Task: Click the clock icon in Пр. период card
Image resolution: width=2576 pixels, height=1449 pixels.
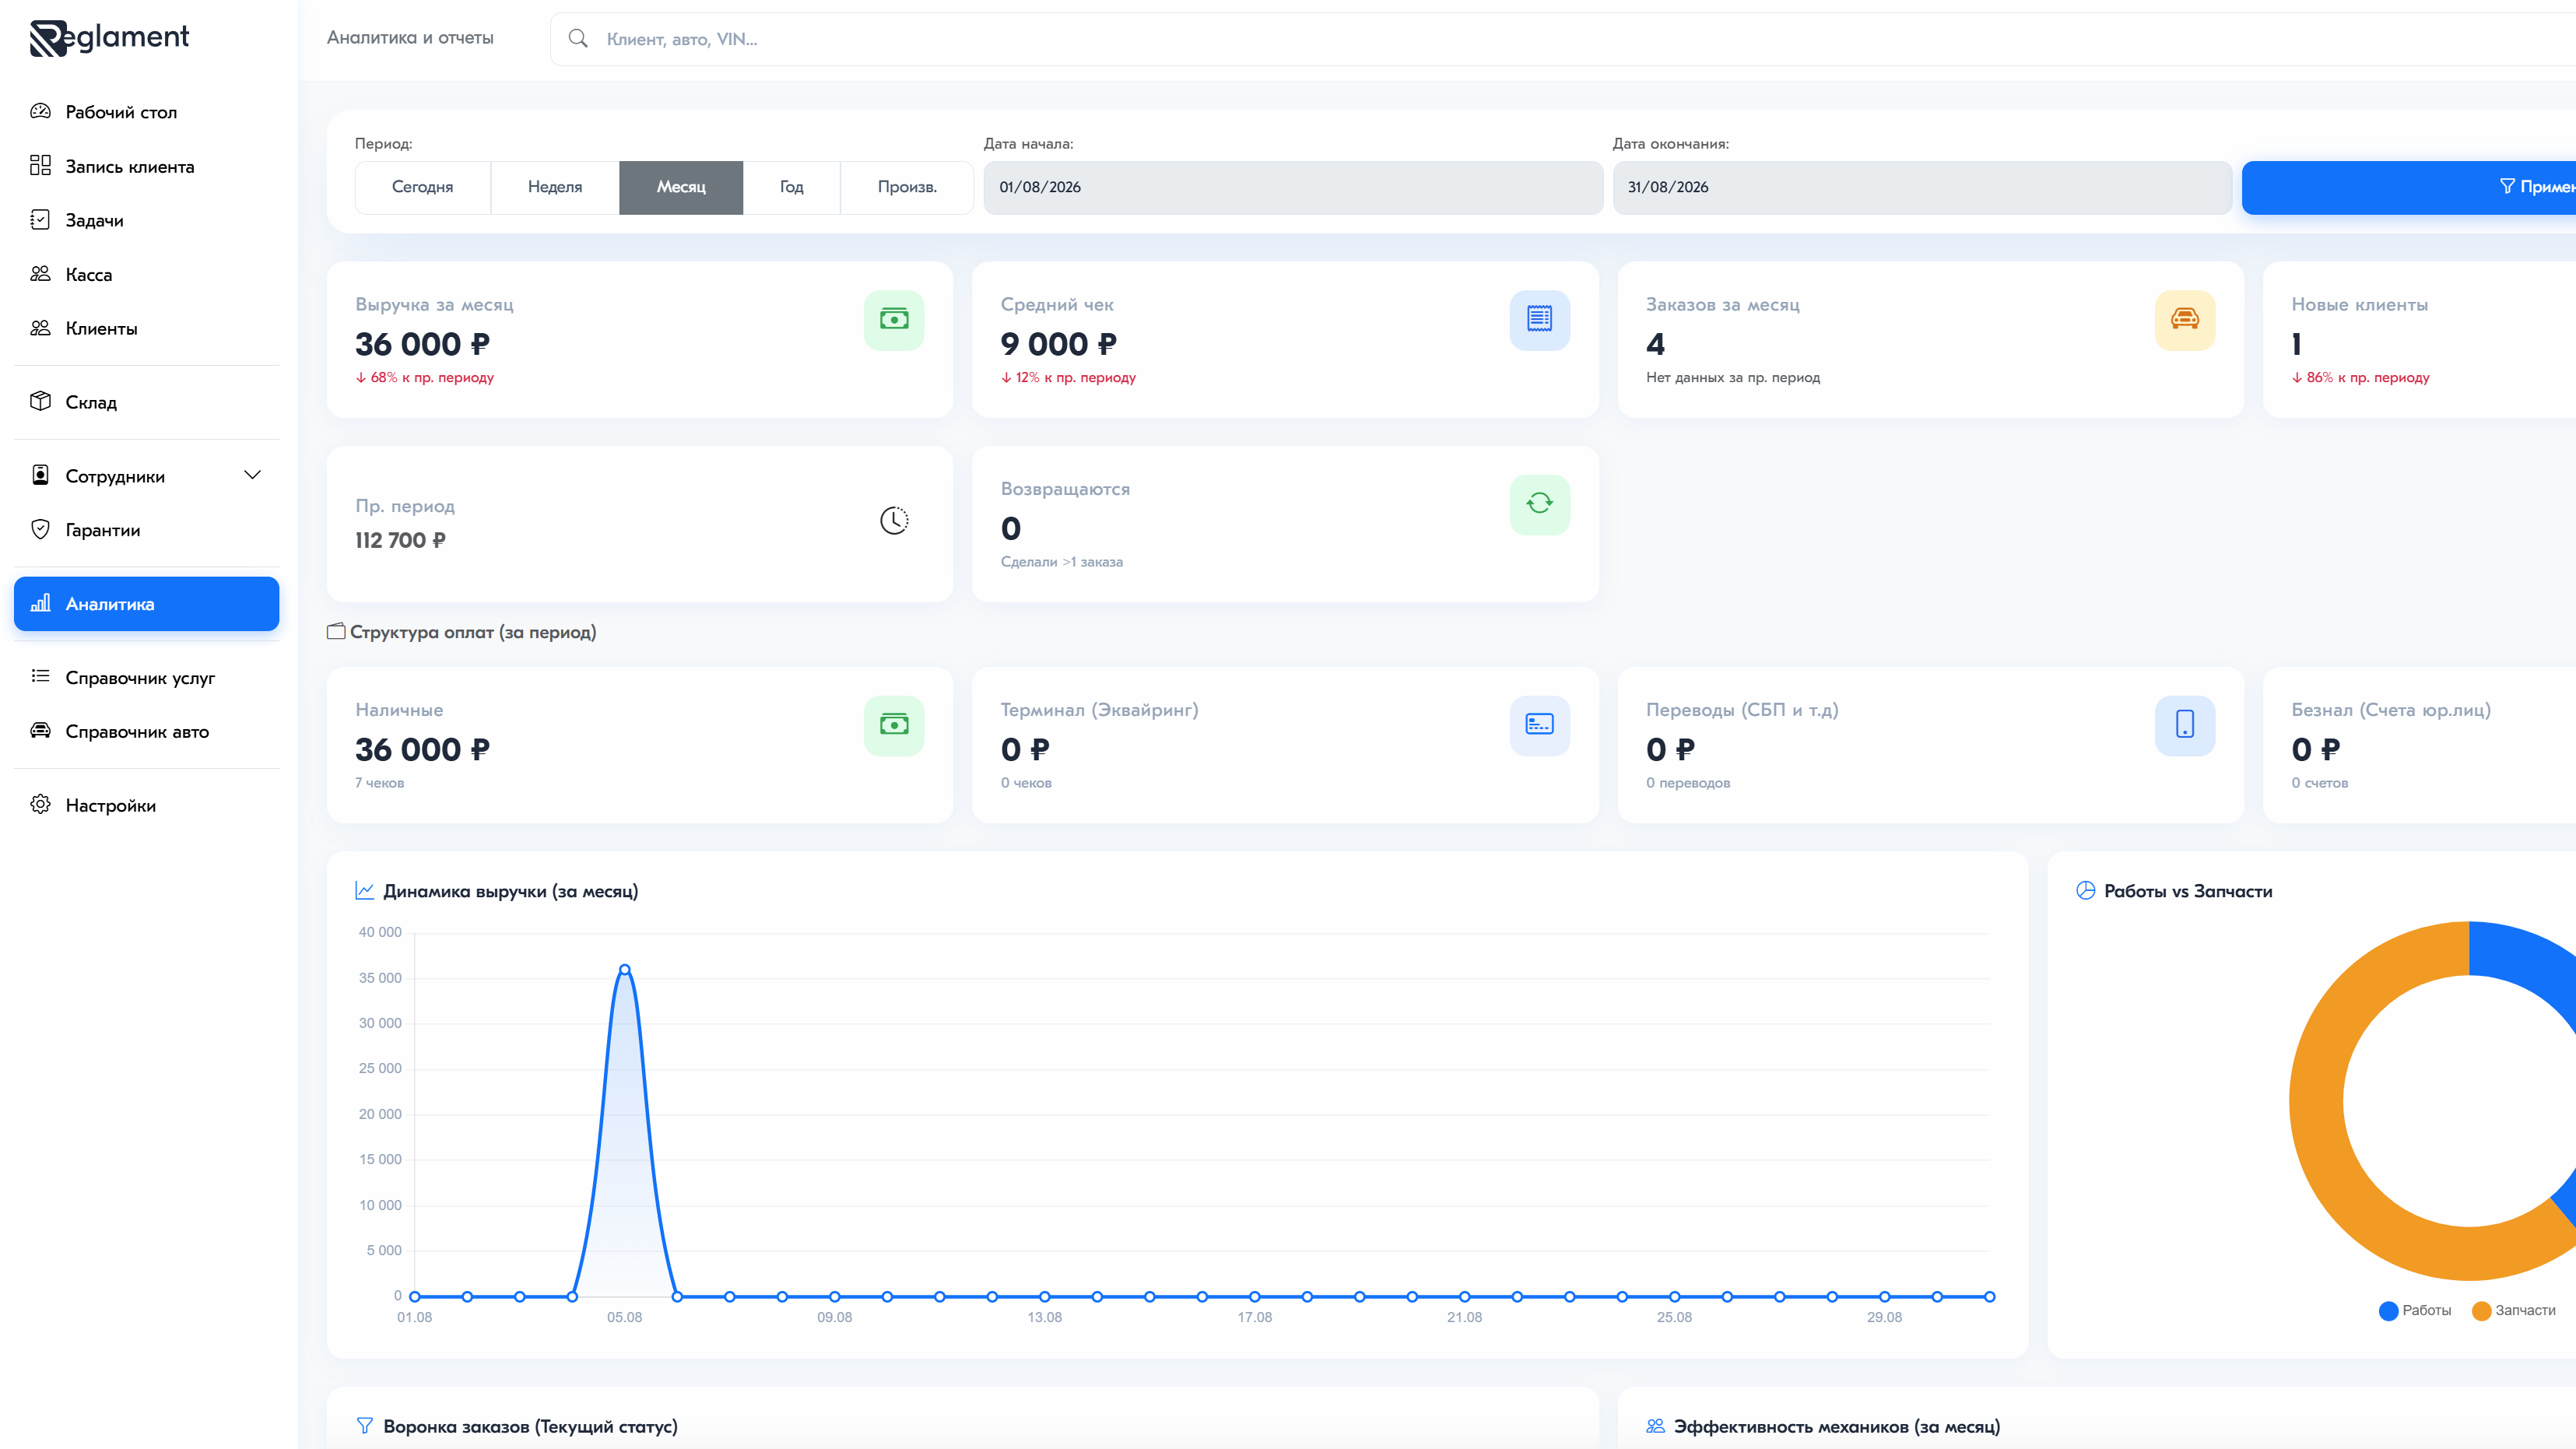Action: point(894,520)
